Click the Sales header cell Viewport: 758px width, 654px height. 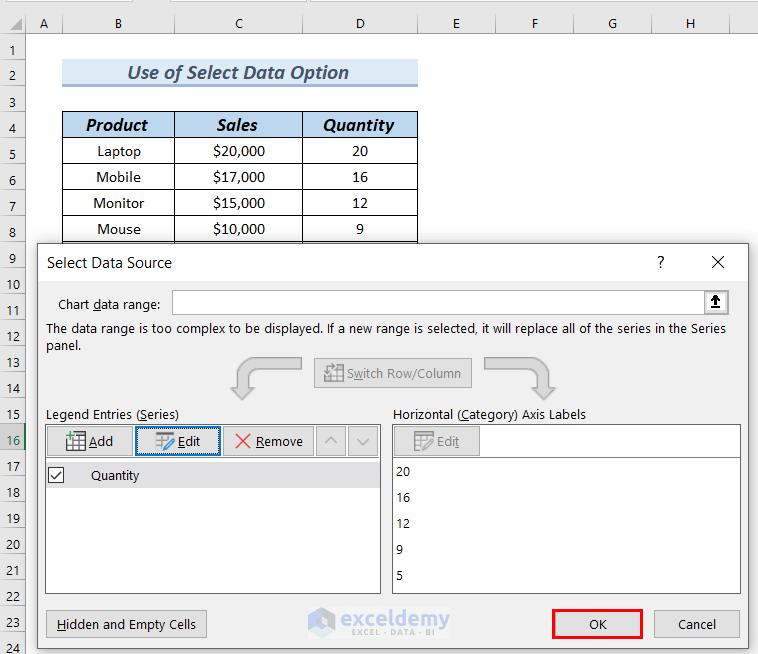point(238,125)
